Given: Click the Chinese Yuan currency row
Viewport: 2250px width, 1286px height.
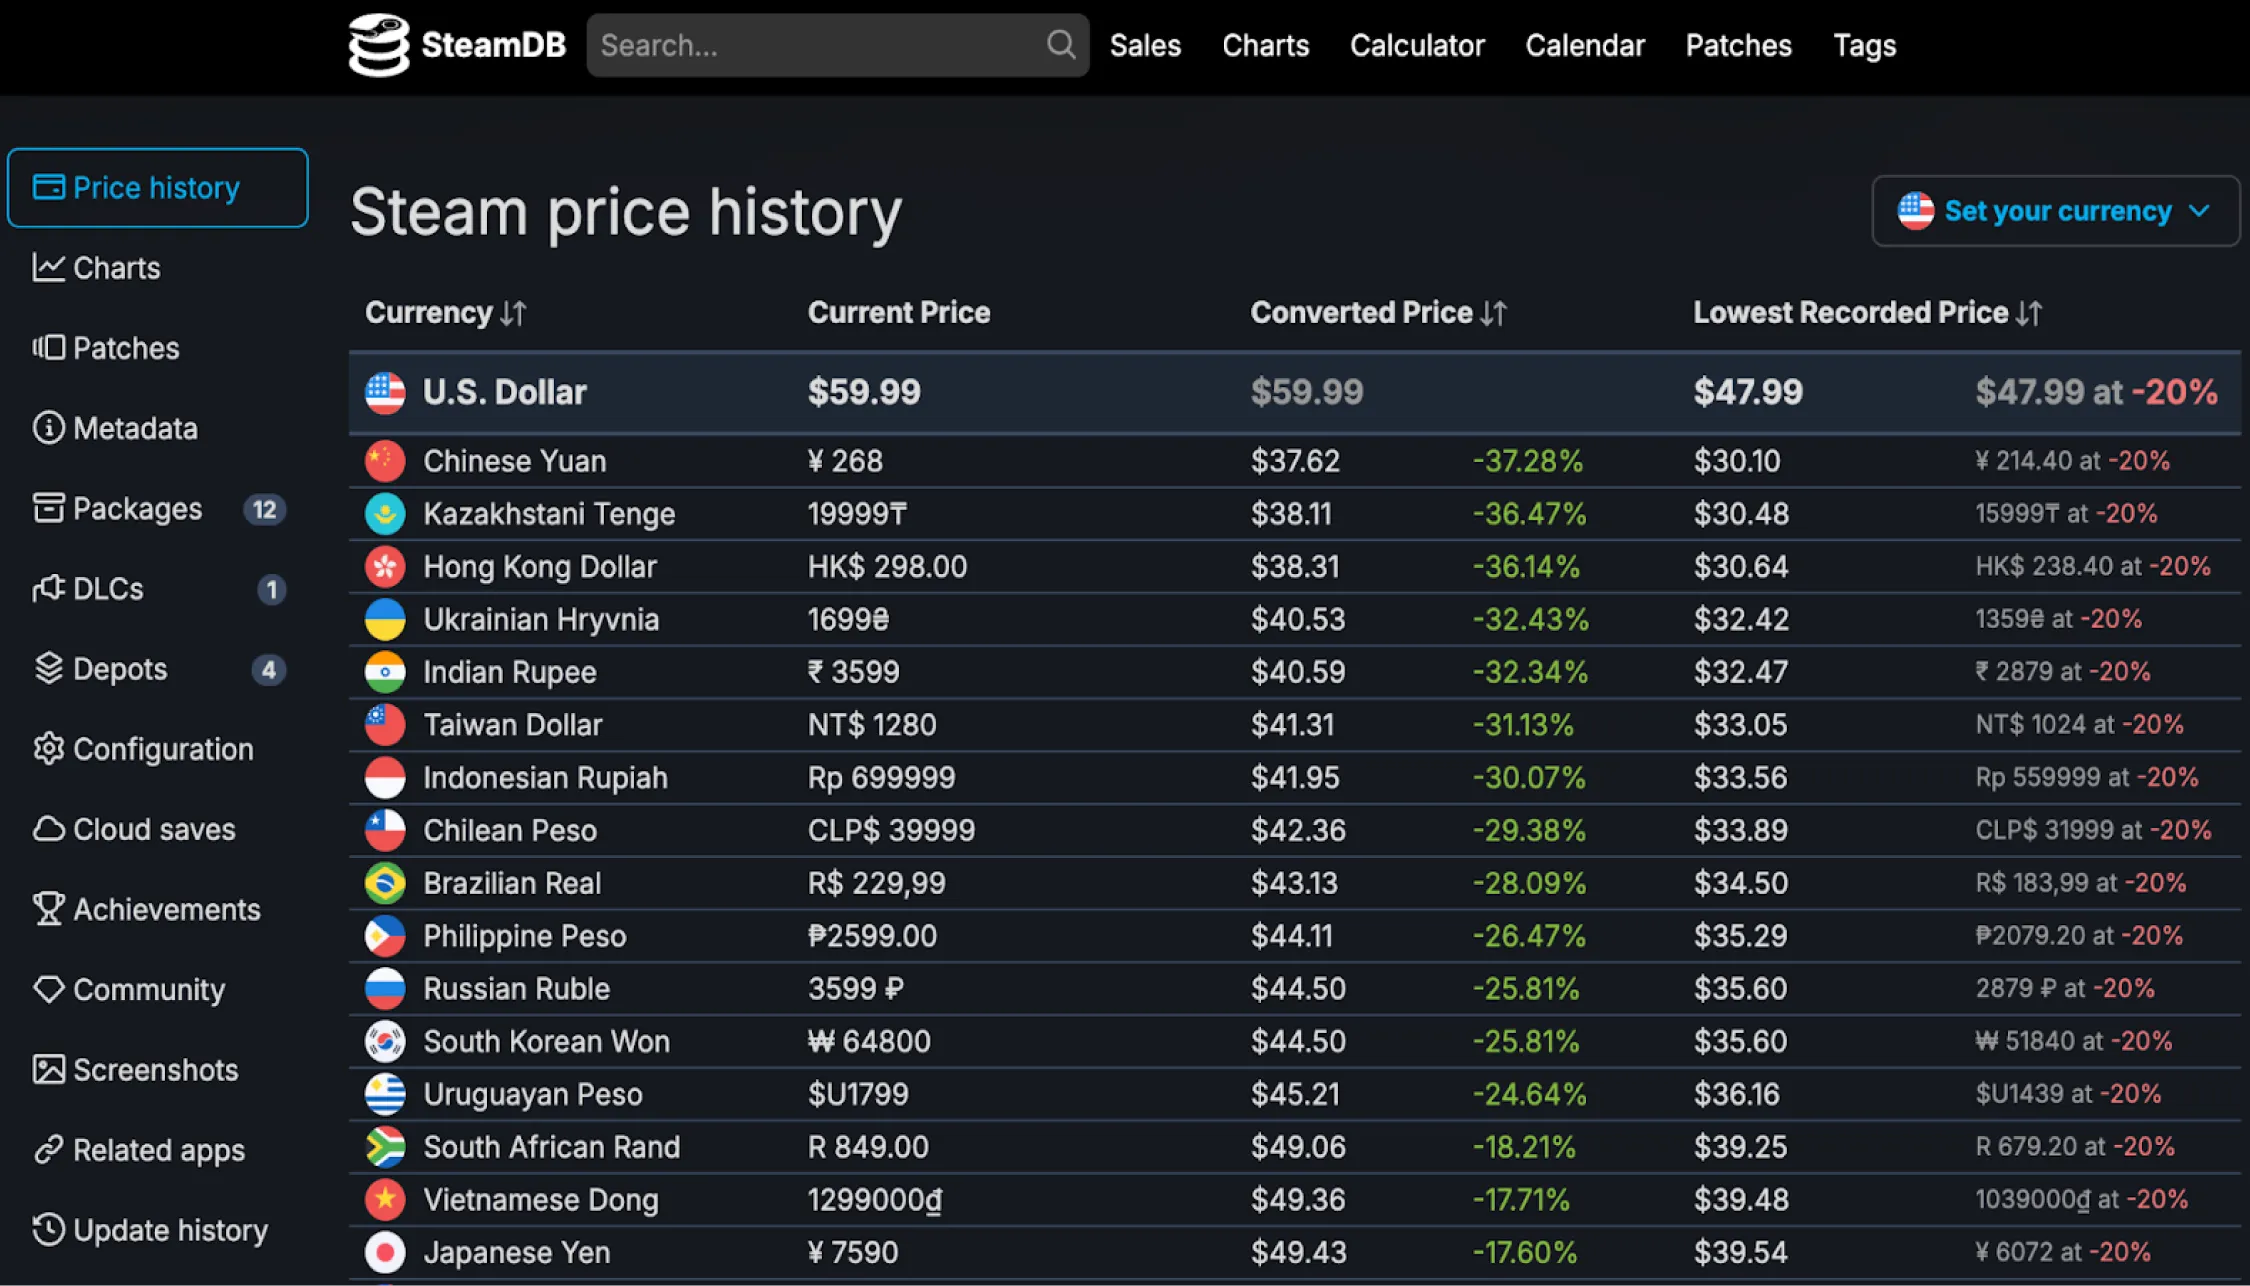Looking at the screenshot, I should pyautogui.click(x=514, y=461).
